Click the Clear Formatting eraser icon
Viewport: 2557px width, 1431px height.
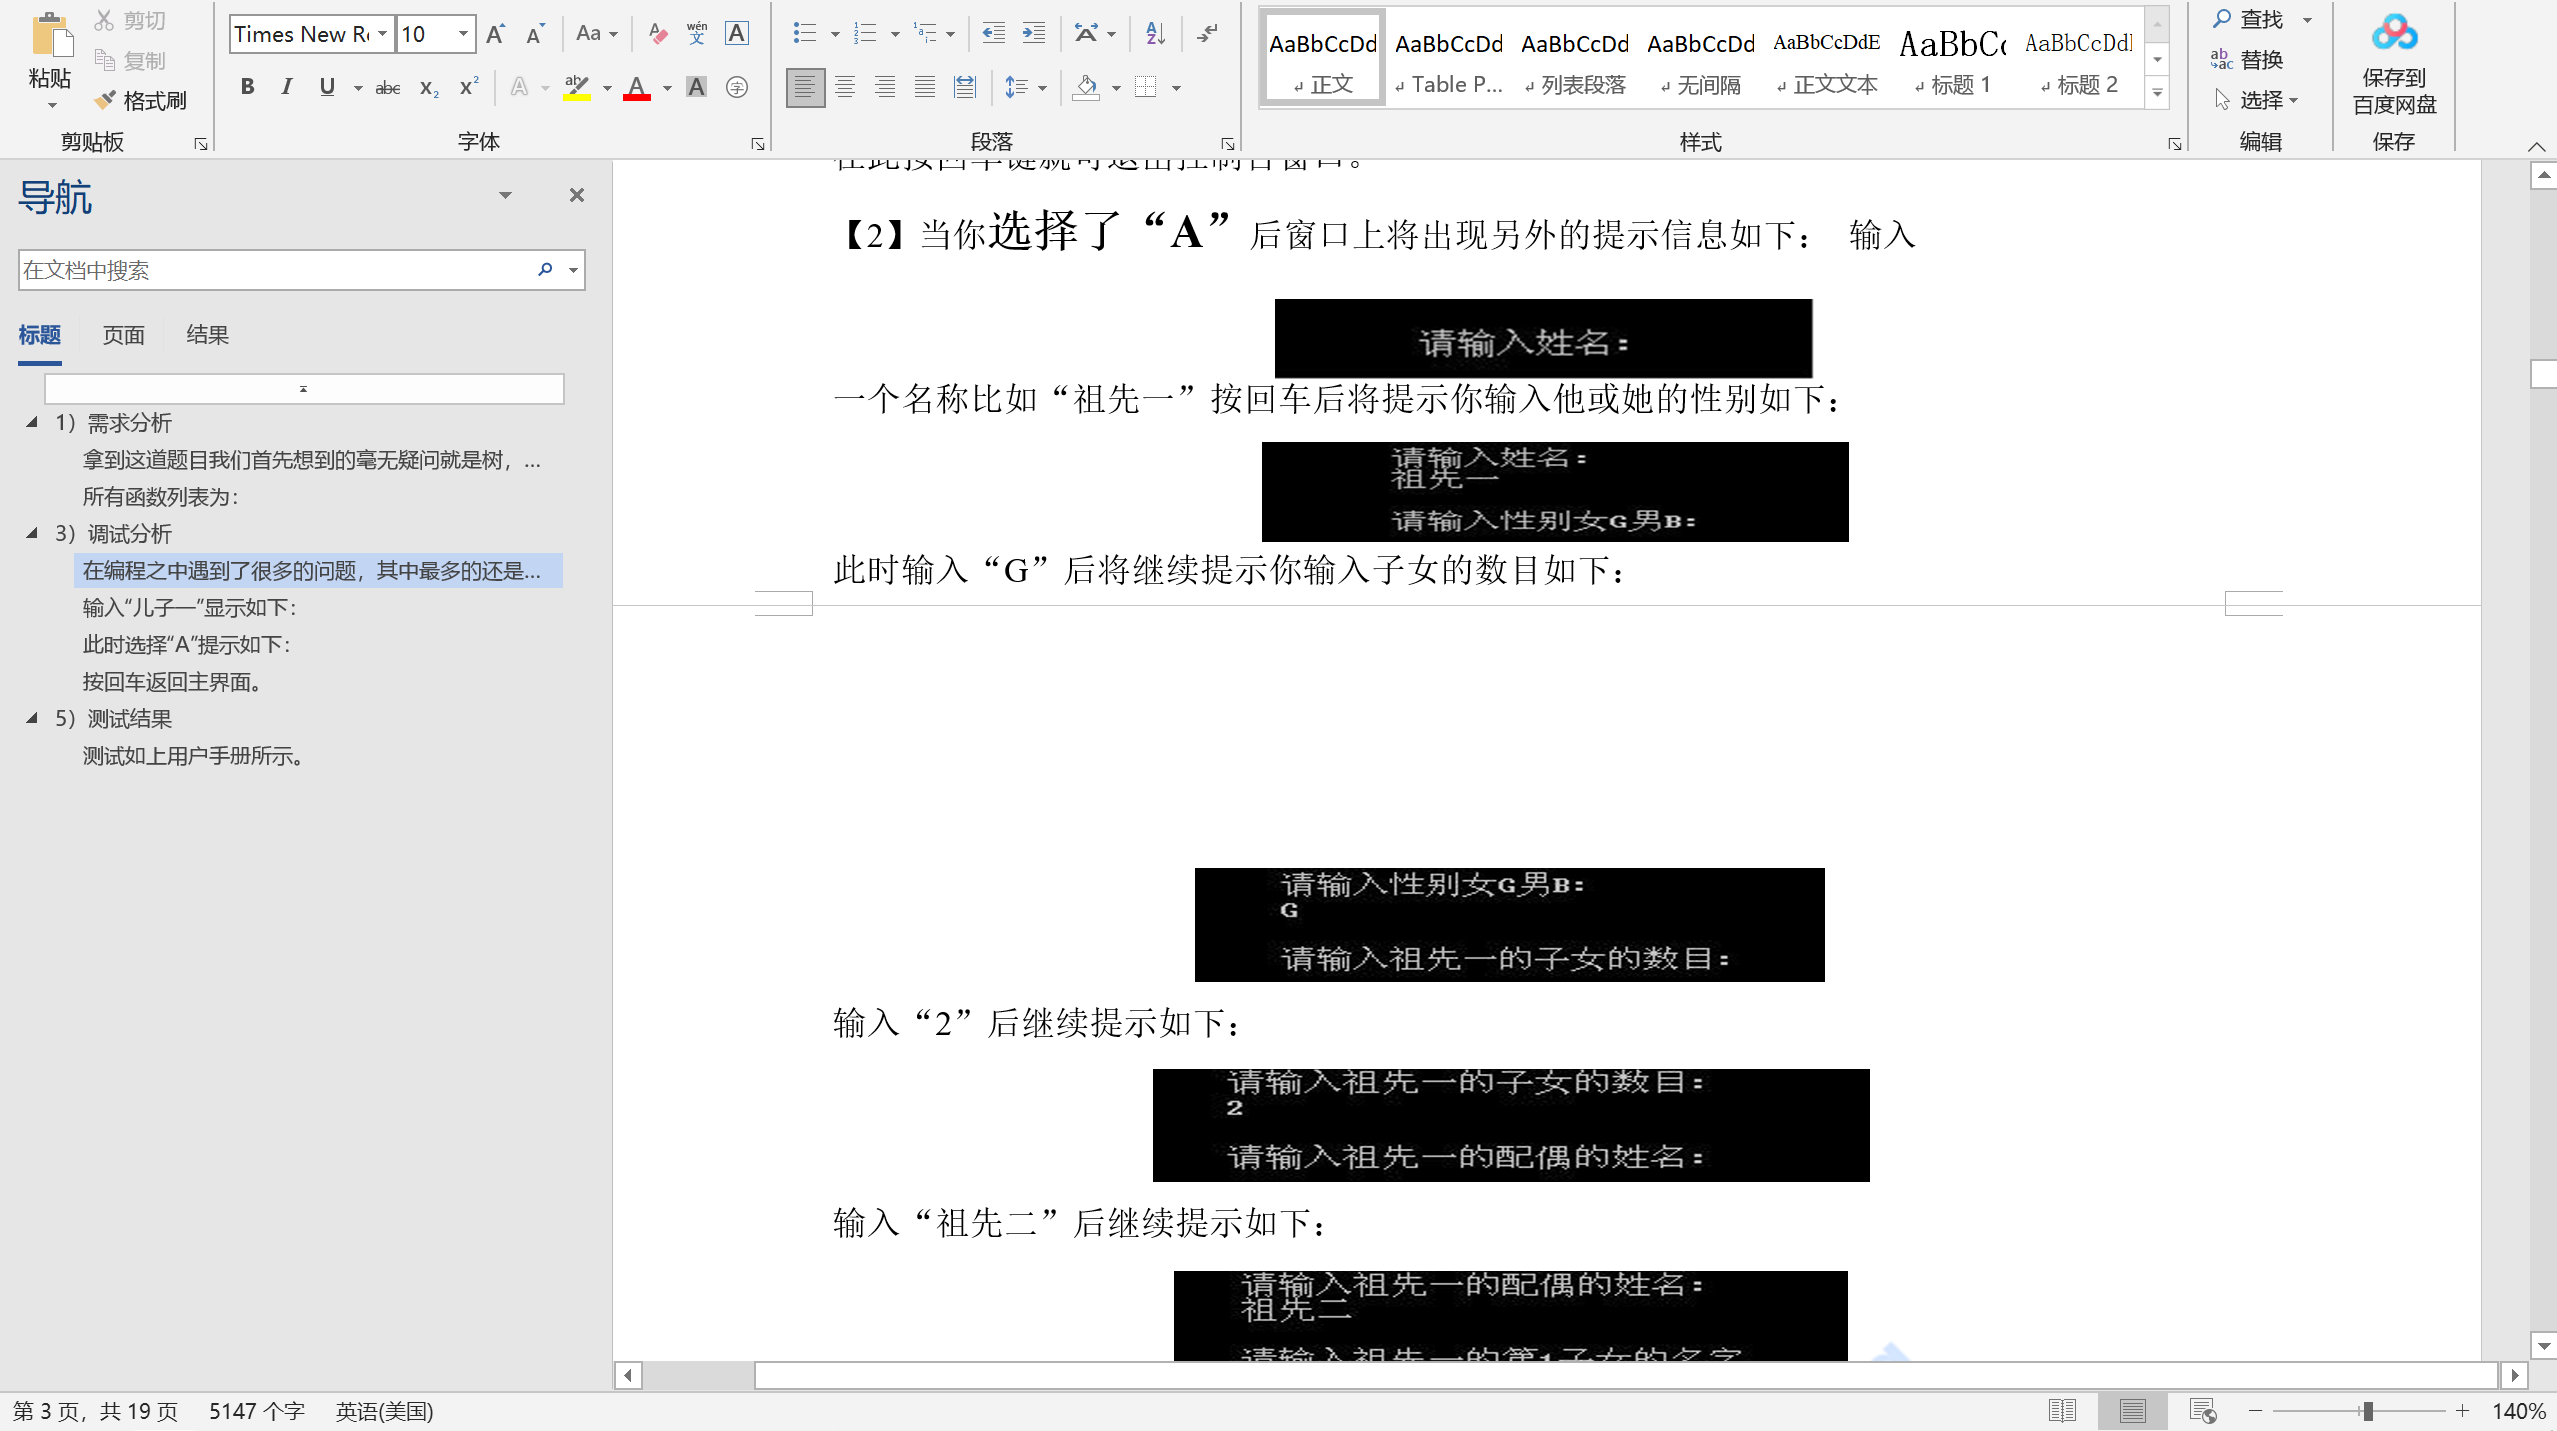(x=657, y=34)
